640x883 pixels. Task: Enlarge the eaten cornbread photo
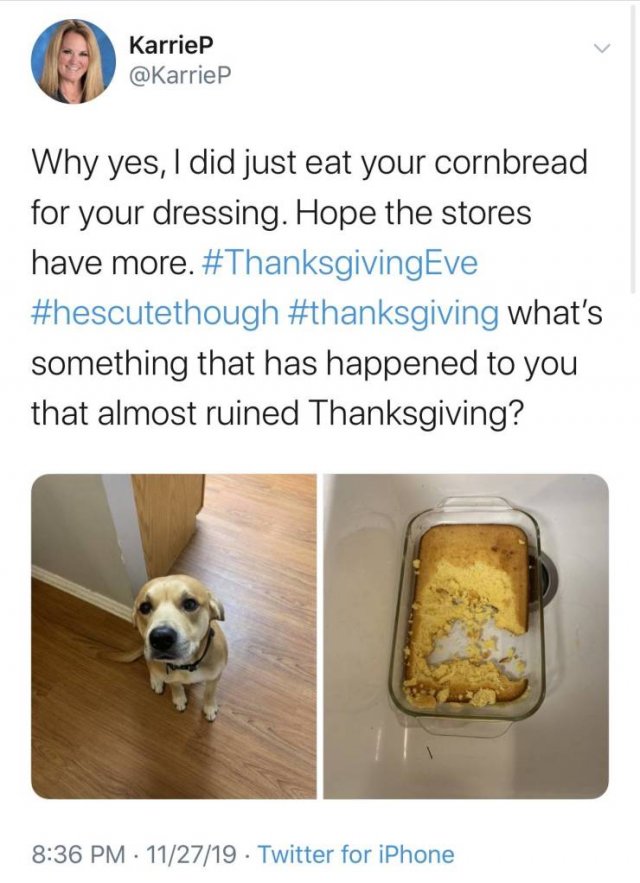coord(466,636)
